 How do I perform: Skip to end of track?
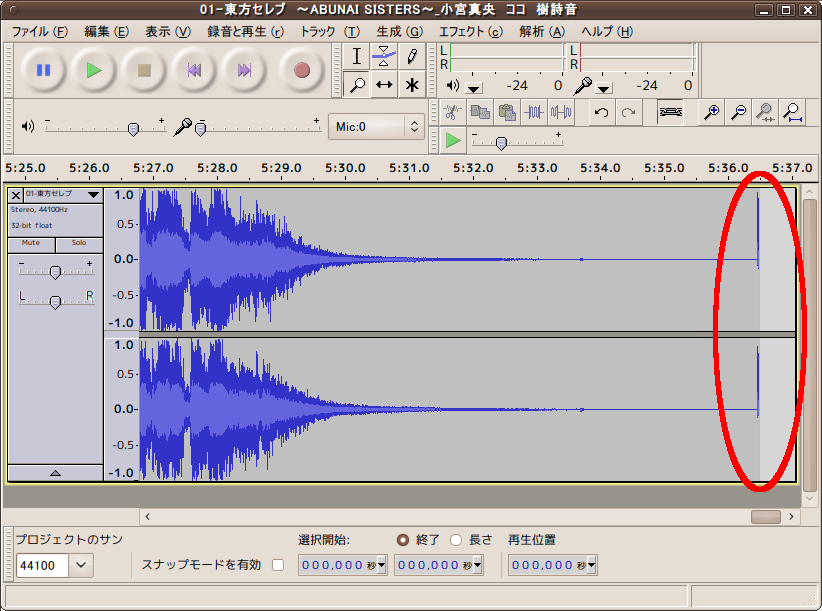coord(244,70)
